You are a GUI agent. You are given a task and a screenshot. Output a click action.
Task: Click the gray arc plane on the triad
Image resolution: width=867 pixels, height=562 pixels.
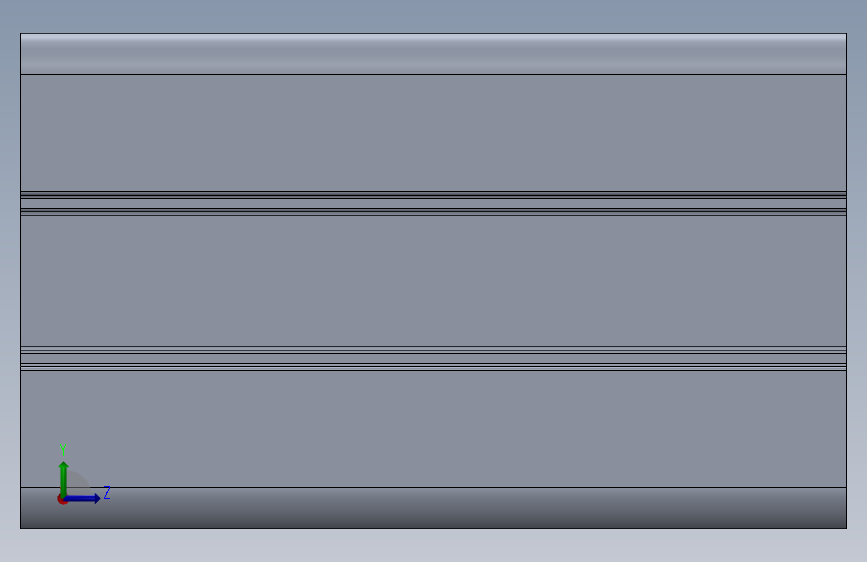tap(79, 483)
